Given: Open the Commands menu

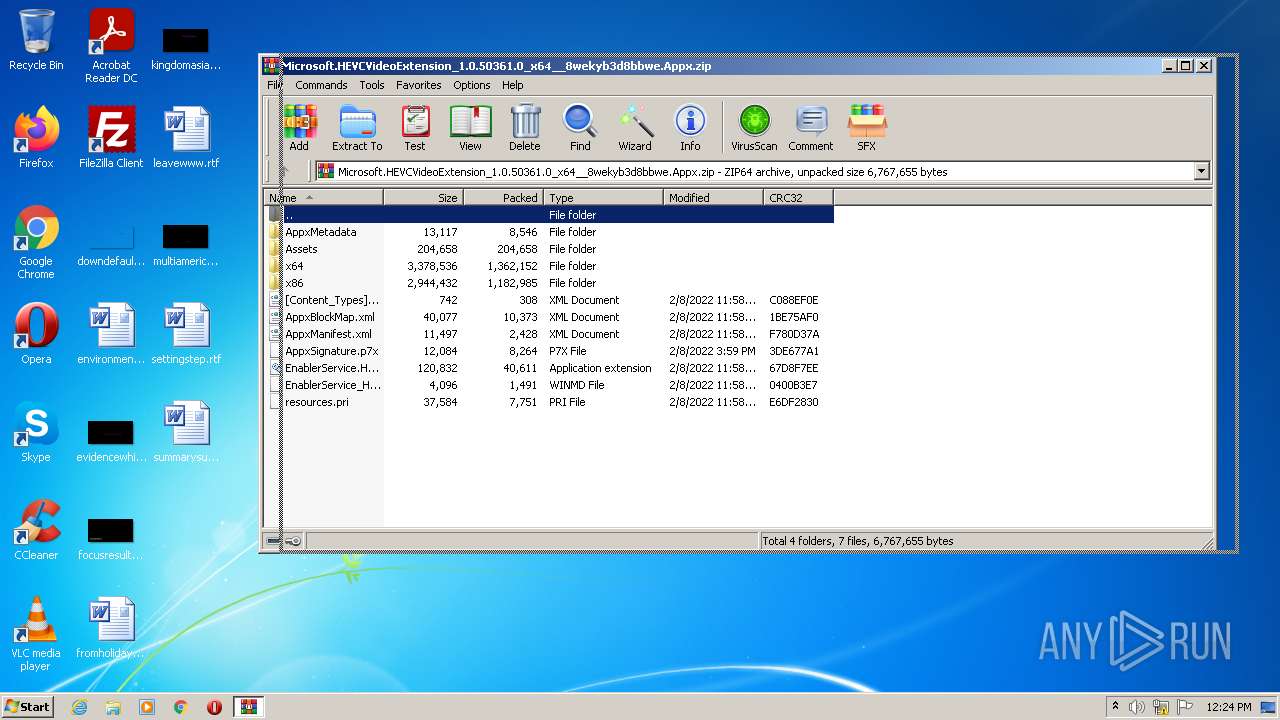Looking at the screenshot, I should click(321, 85).
